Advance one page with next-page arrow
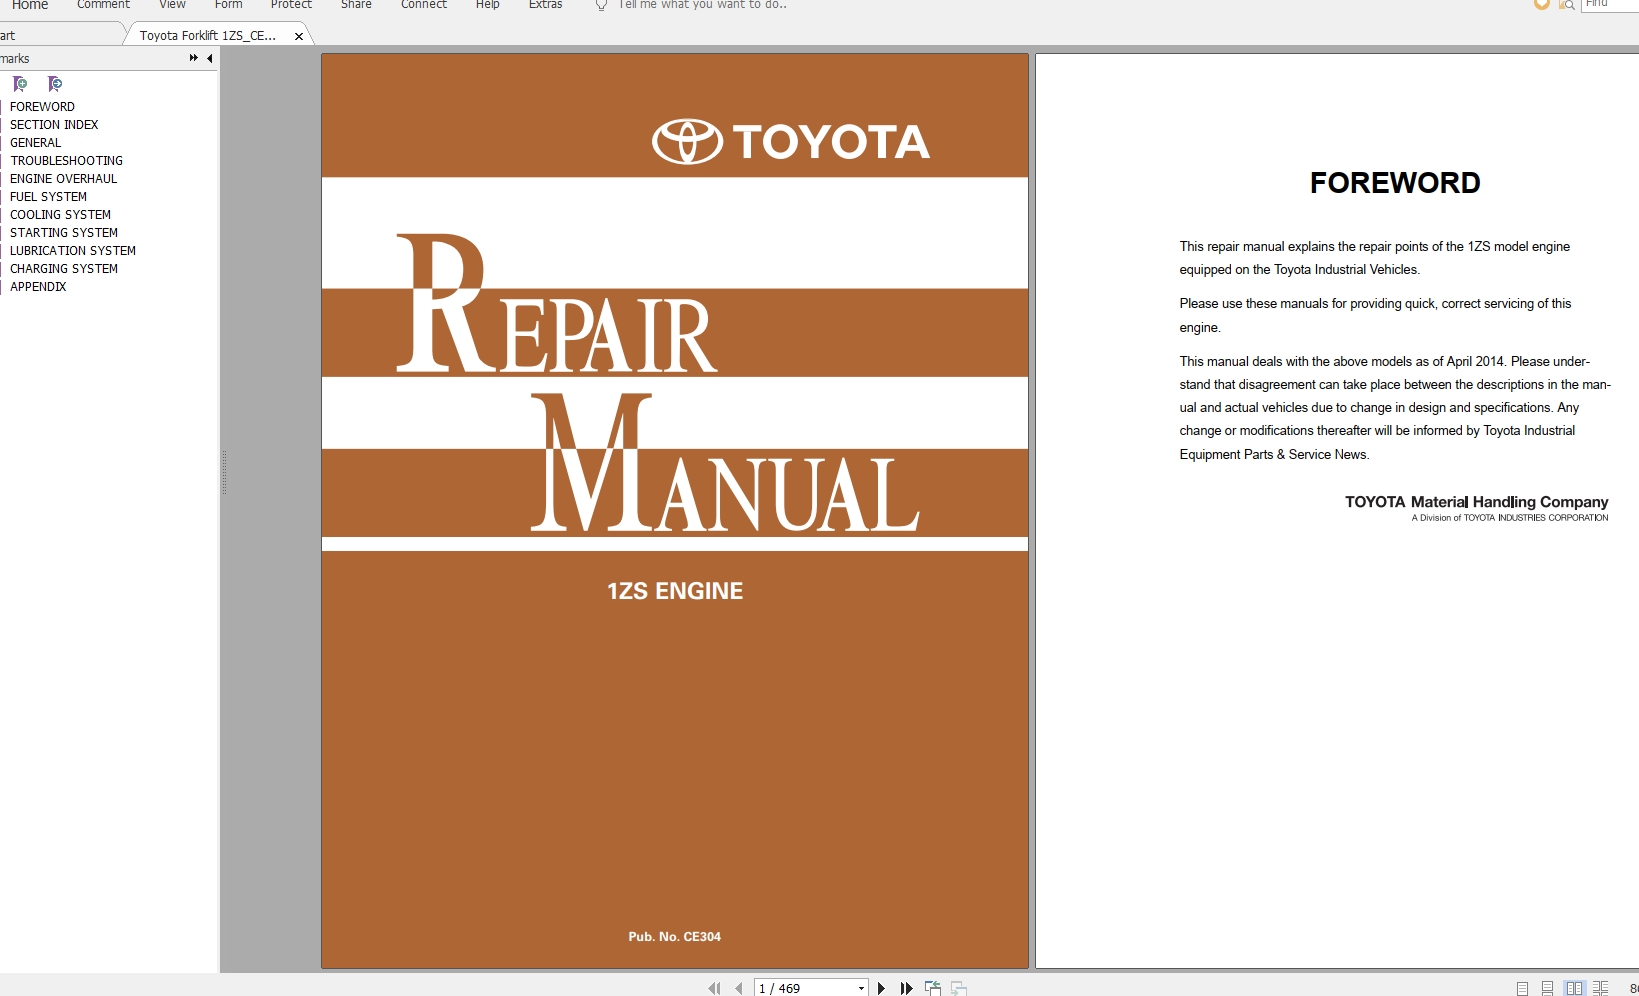 [881, 988]
